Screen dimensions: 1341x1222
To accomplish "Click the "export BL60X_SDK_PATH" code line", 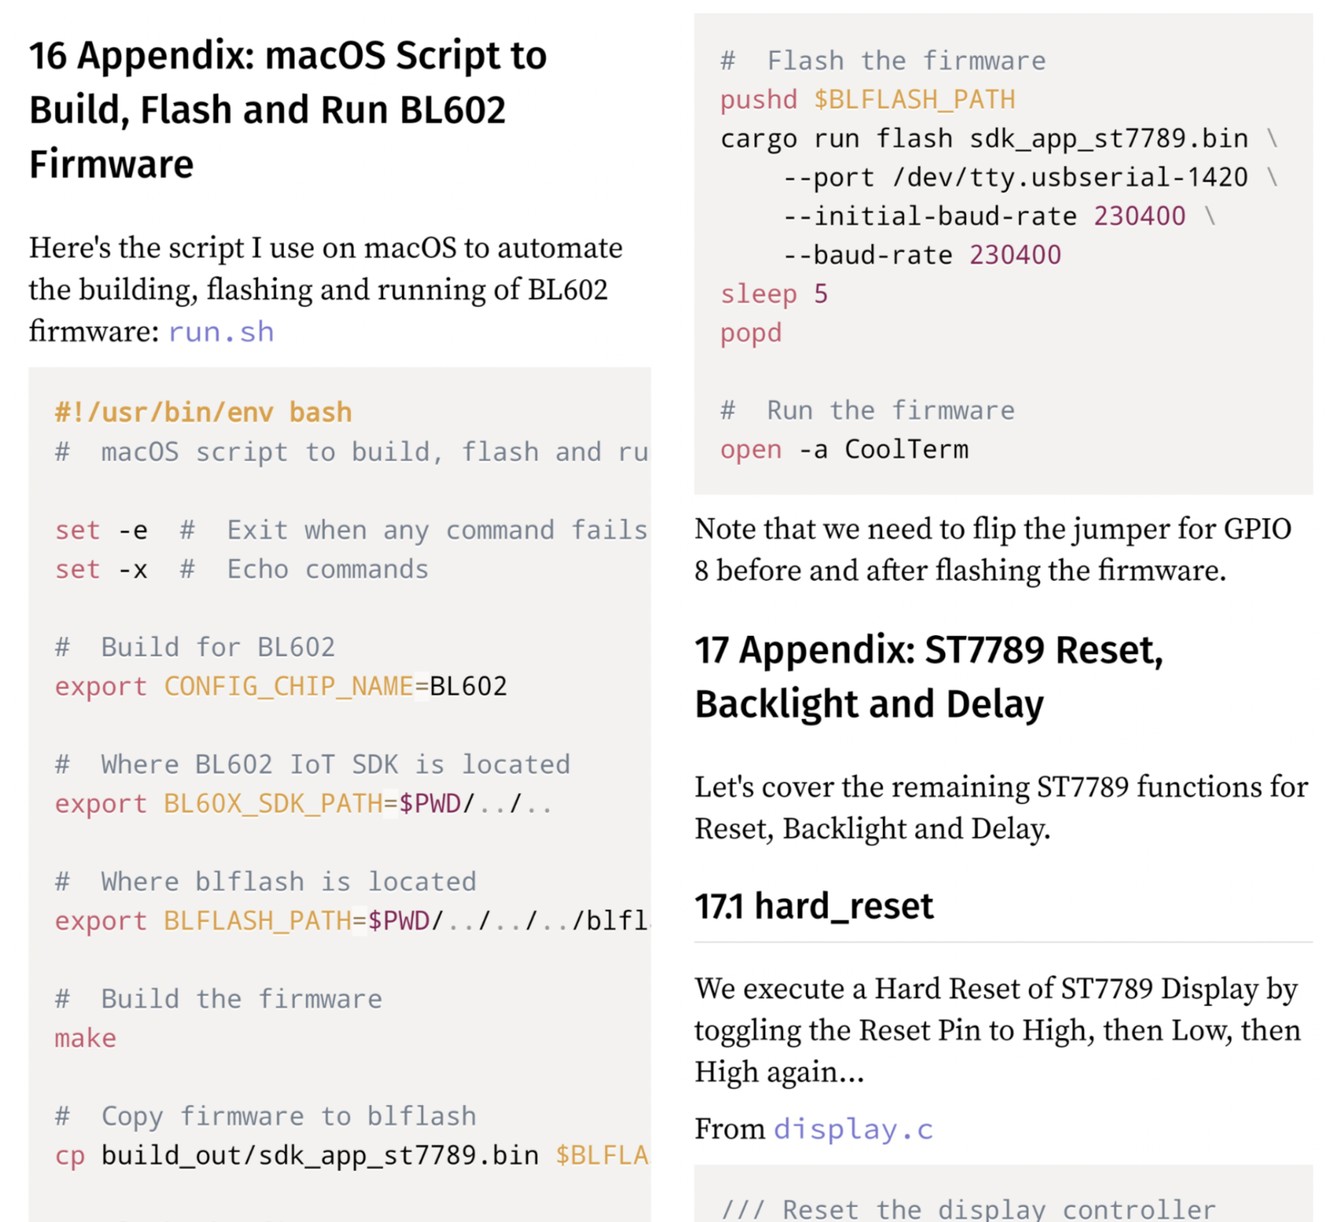I will [x=302, y=804].
